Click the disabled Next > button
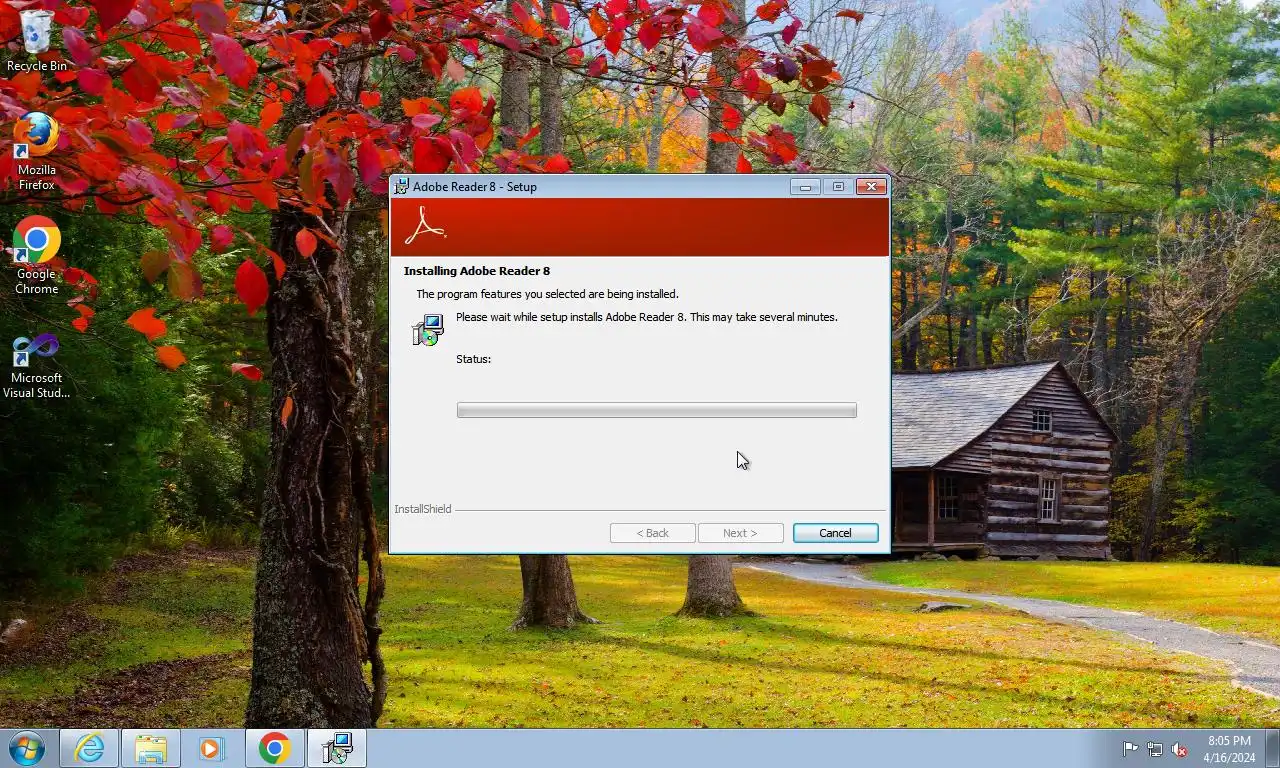1280x768 pixels. (740, 533)
